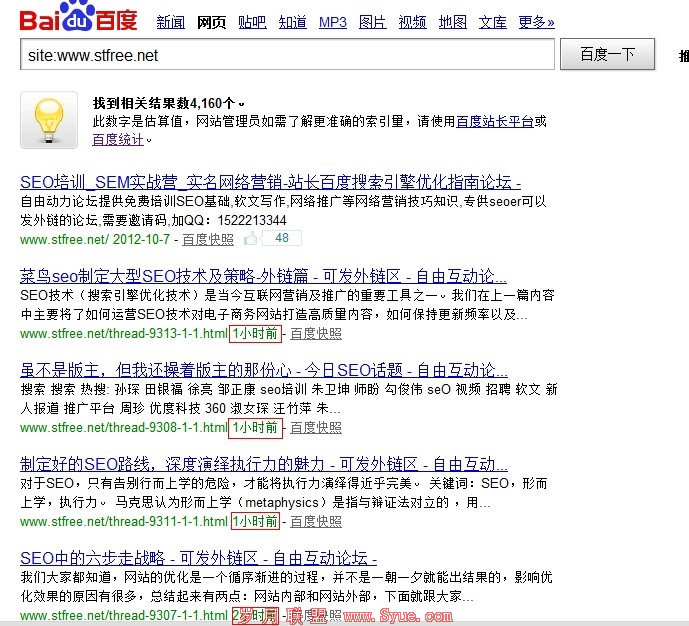Expand the arrow after result count 4,160个
Image resolution: width=689 pixels, height=626 pixels.
(x=241, y=104)
